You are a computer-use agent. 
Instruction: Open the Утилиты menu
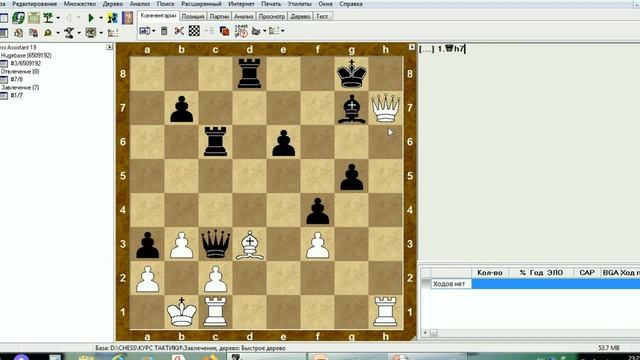[300, 4]
